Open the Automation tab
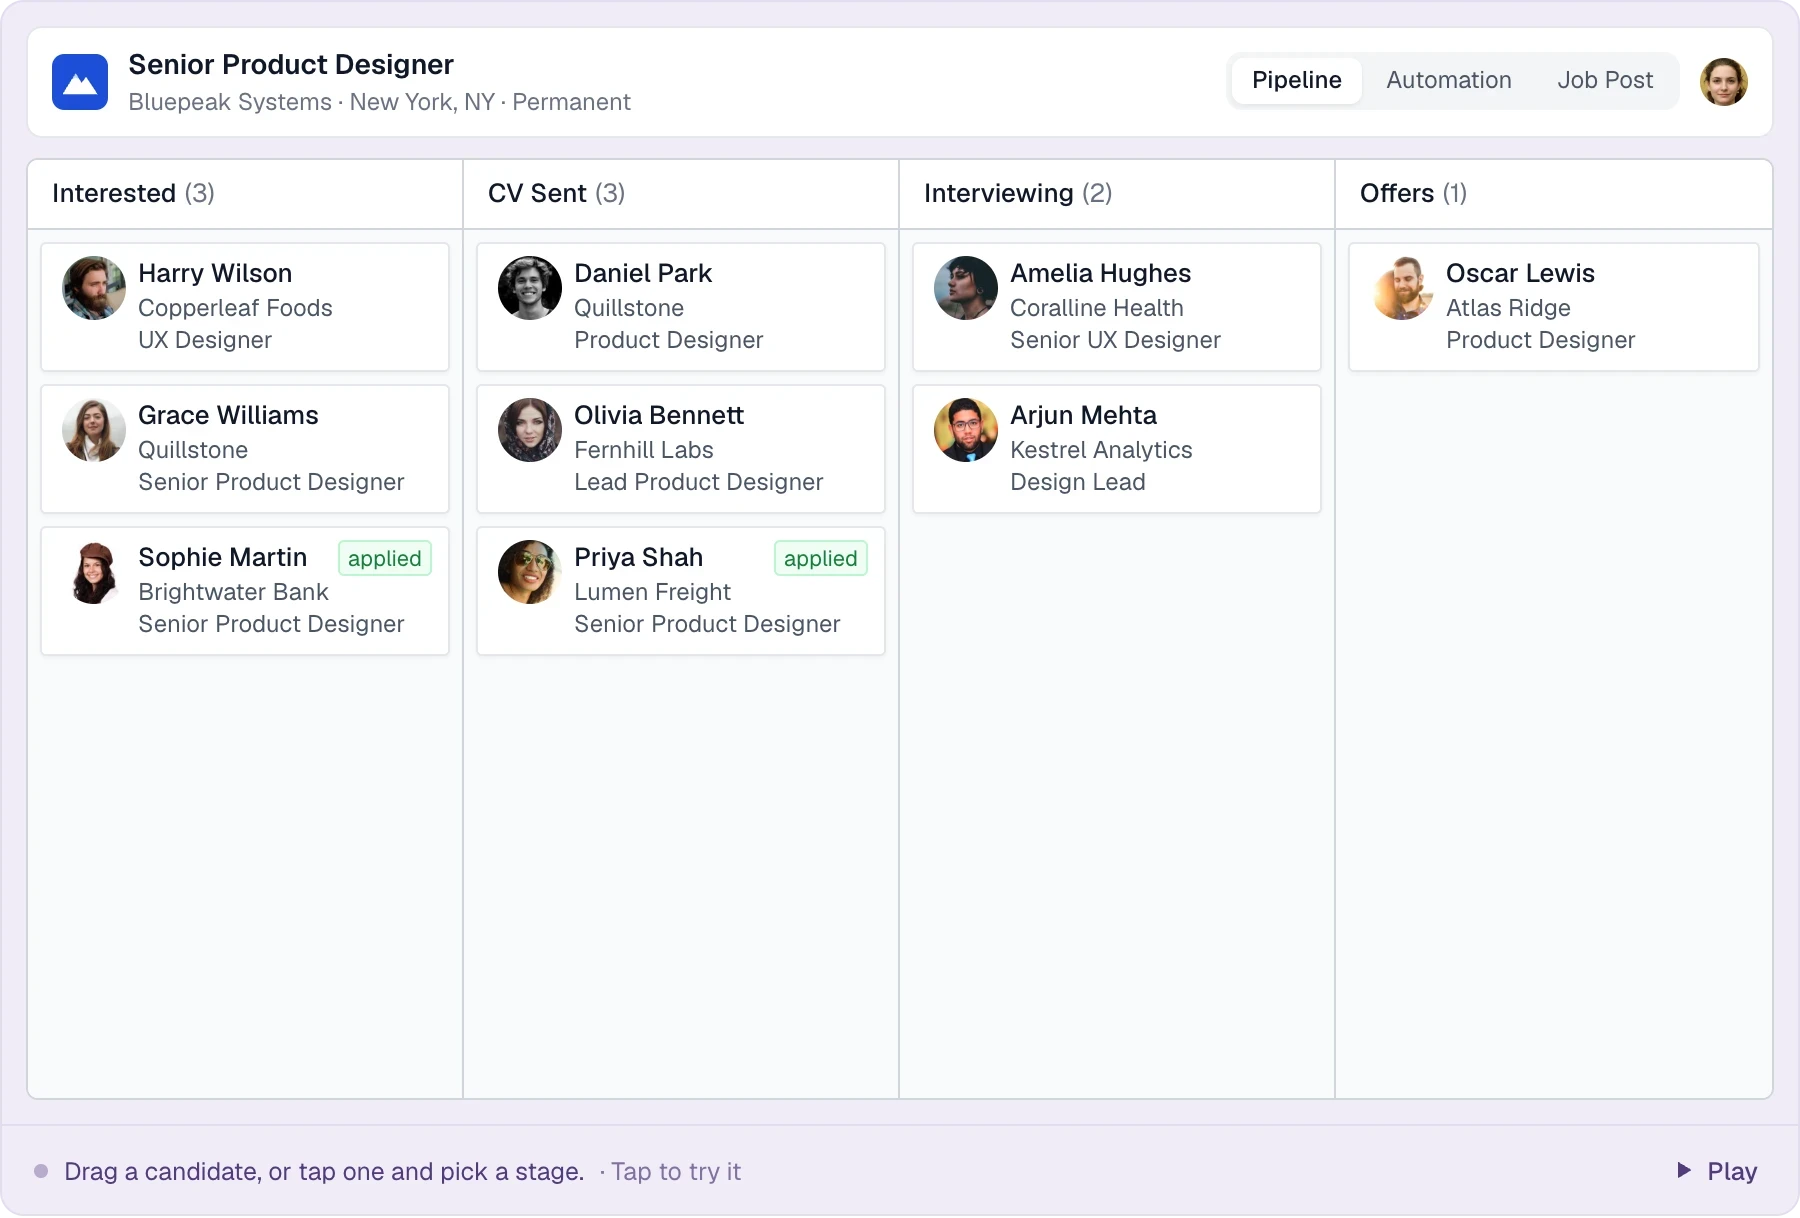1800x1218 pixels. point(1448,80)
